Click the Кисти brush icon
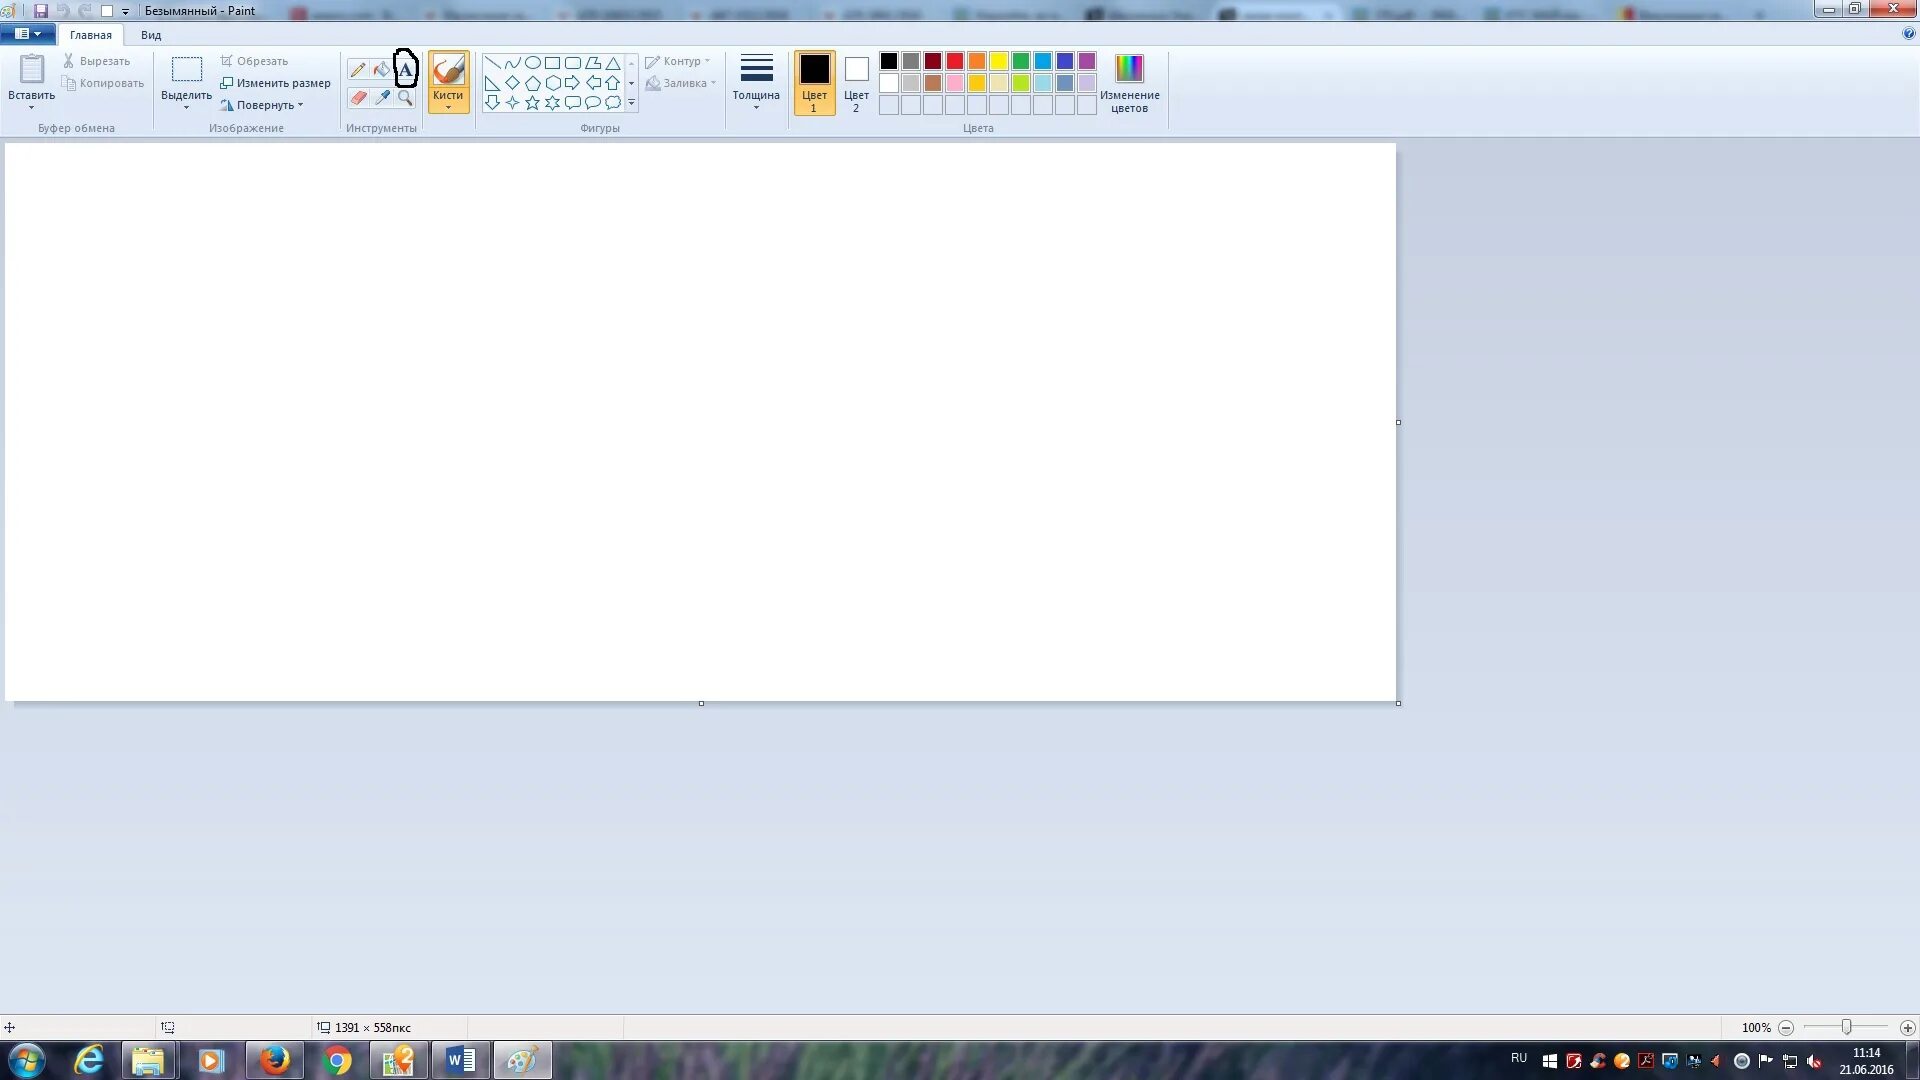Screen dimensions: 1920x1080 click(448, 70)
